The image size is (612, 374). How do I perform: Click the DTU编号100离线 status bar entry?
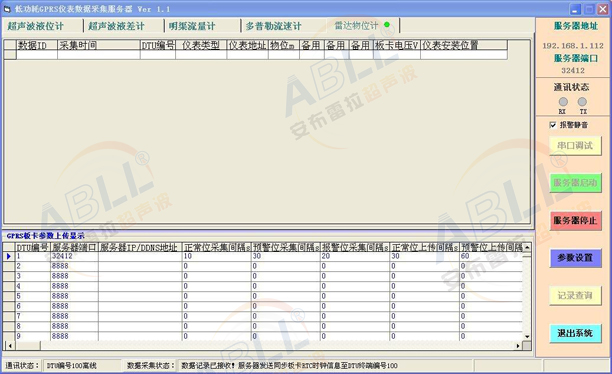(x=71, y=366)
